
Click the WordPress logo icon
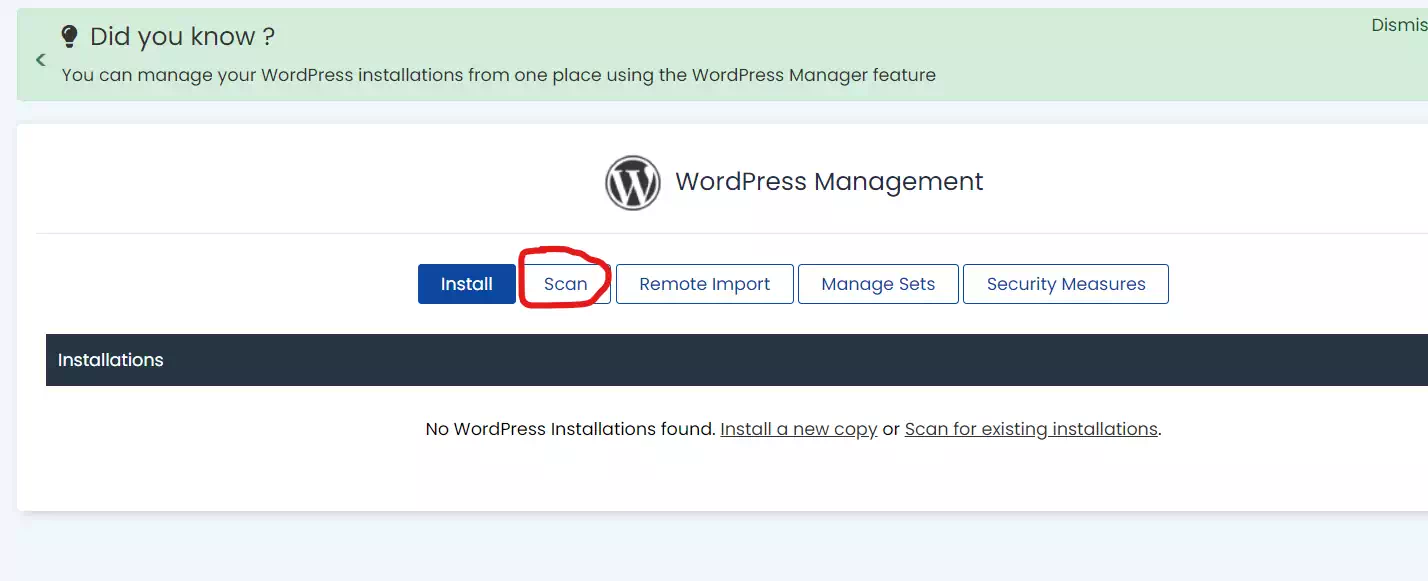633,182
